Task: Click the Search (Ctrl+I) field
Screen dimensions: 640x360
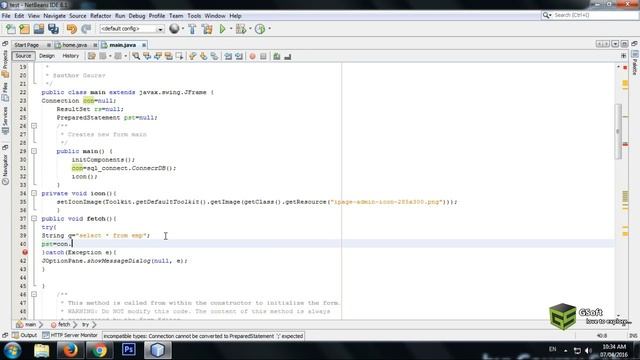Action: (x=590, y=15)
